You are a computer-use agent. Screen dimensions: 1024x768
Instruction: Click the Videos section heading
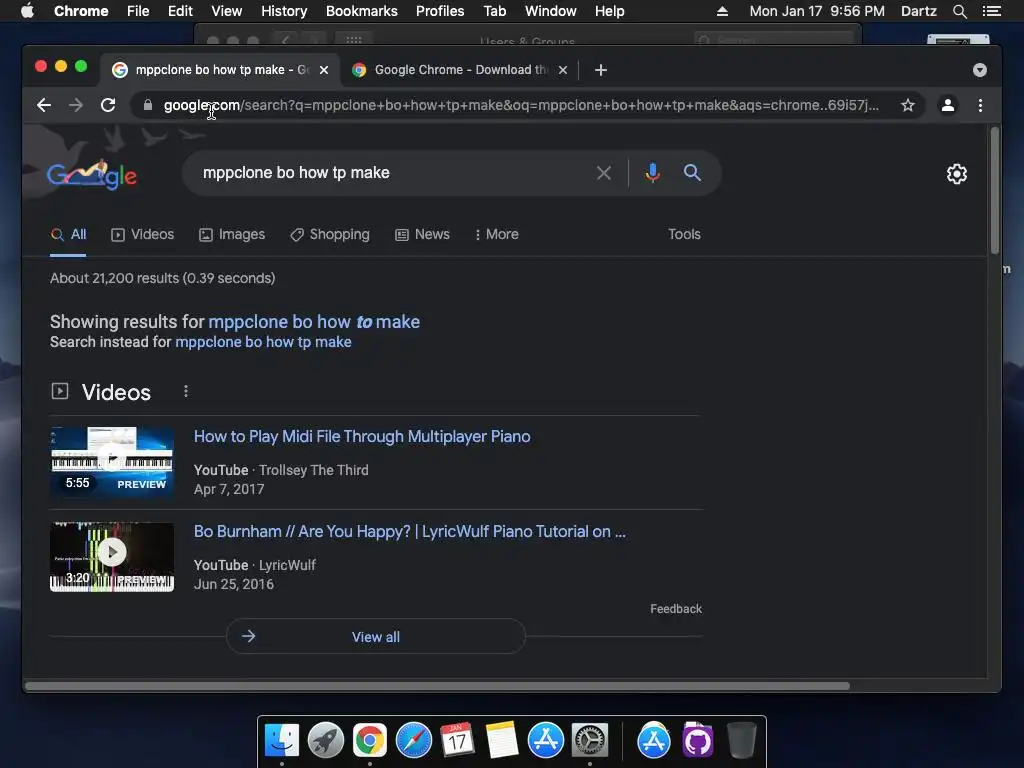click(116, 392)
